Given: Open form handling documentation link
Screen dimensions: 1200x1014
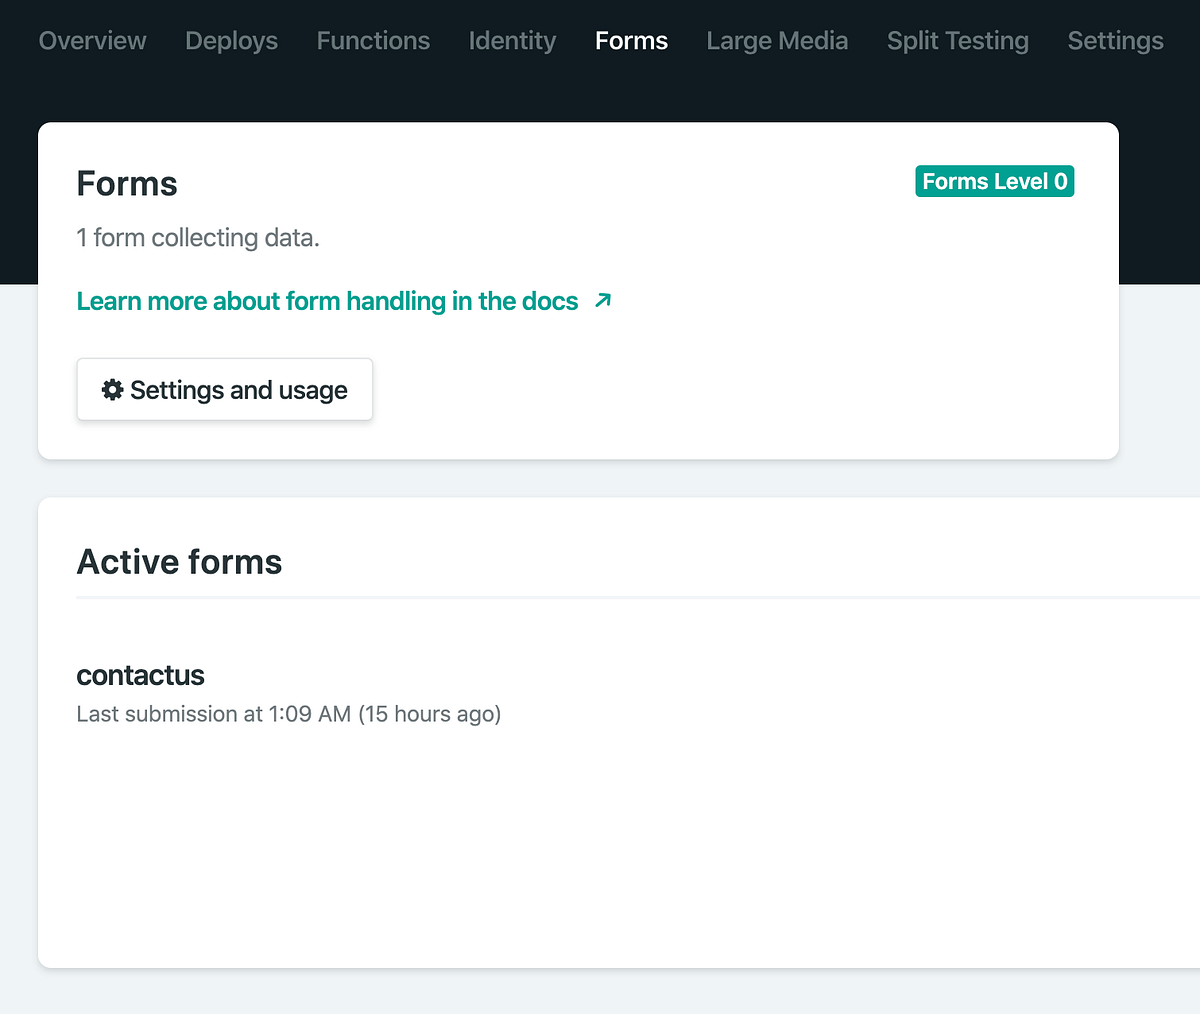Looking at the screenshot, I should [x=327, y=300].
